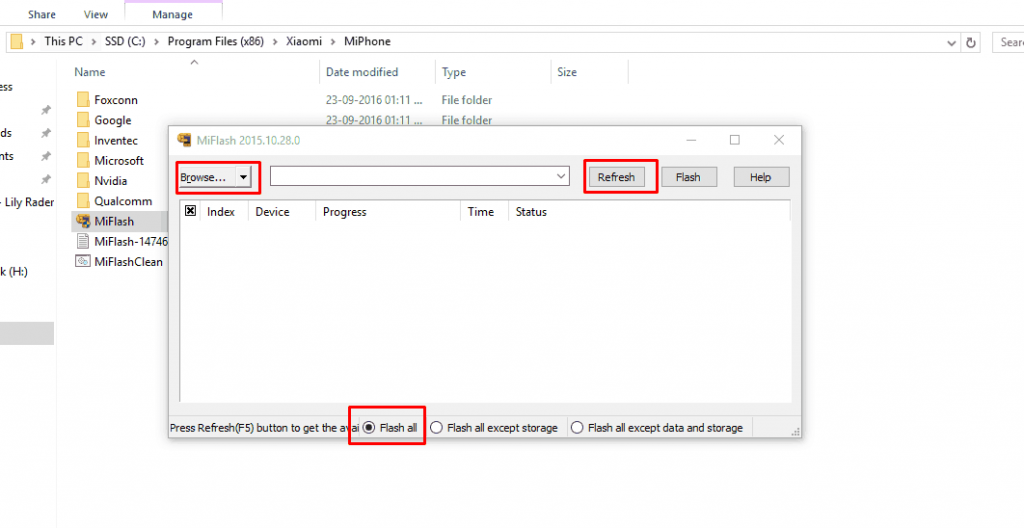Sort files by the Name column
Screen dimensions: 1024x528
89,72
